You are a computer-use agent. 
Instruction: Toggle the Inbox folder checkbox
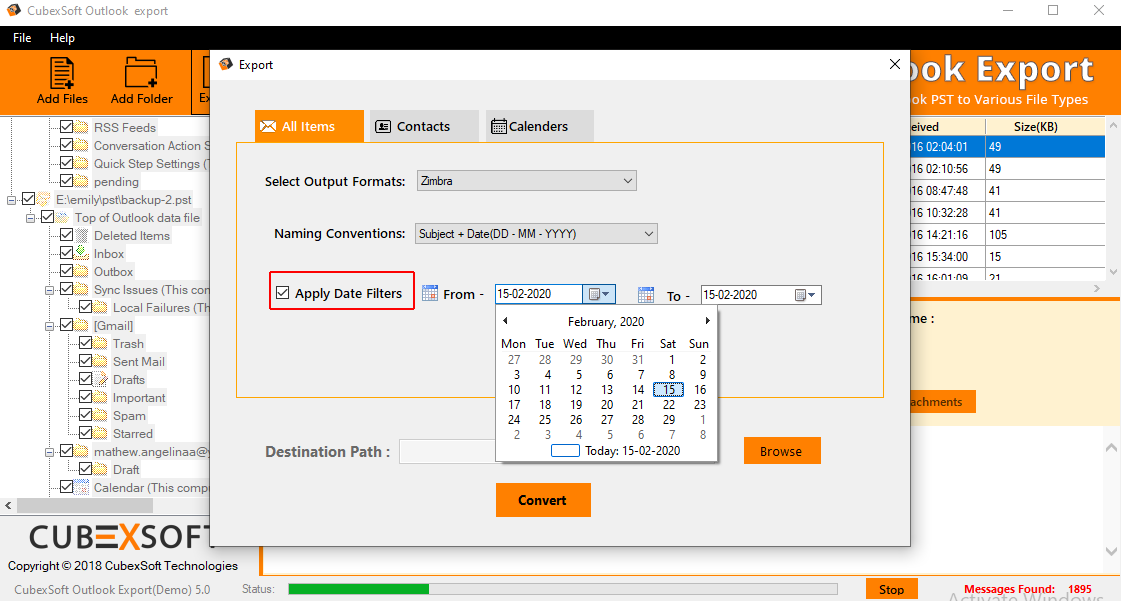click(66, 254)
